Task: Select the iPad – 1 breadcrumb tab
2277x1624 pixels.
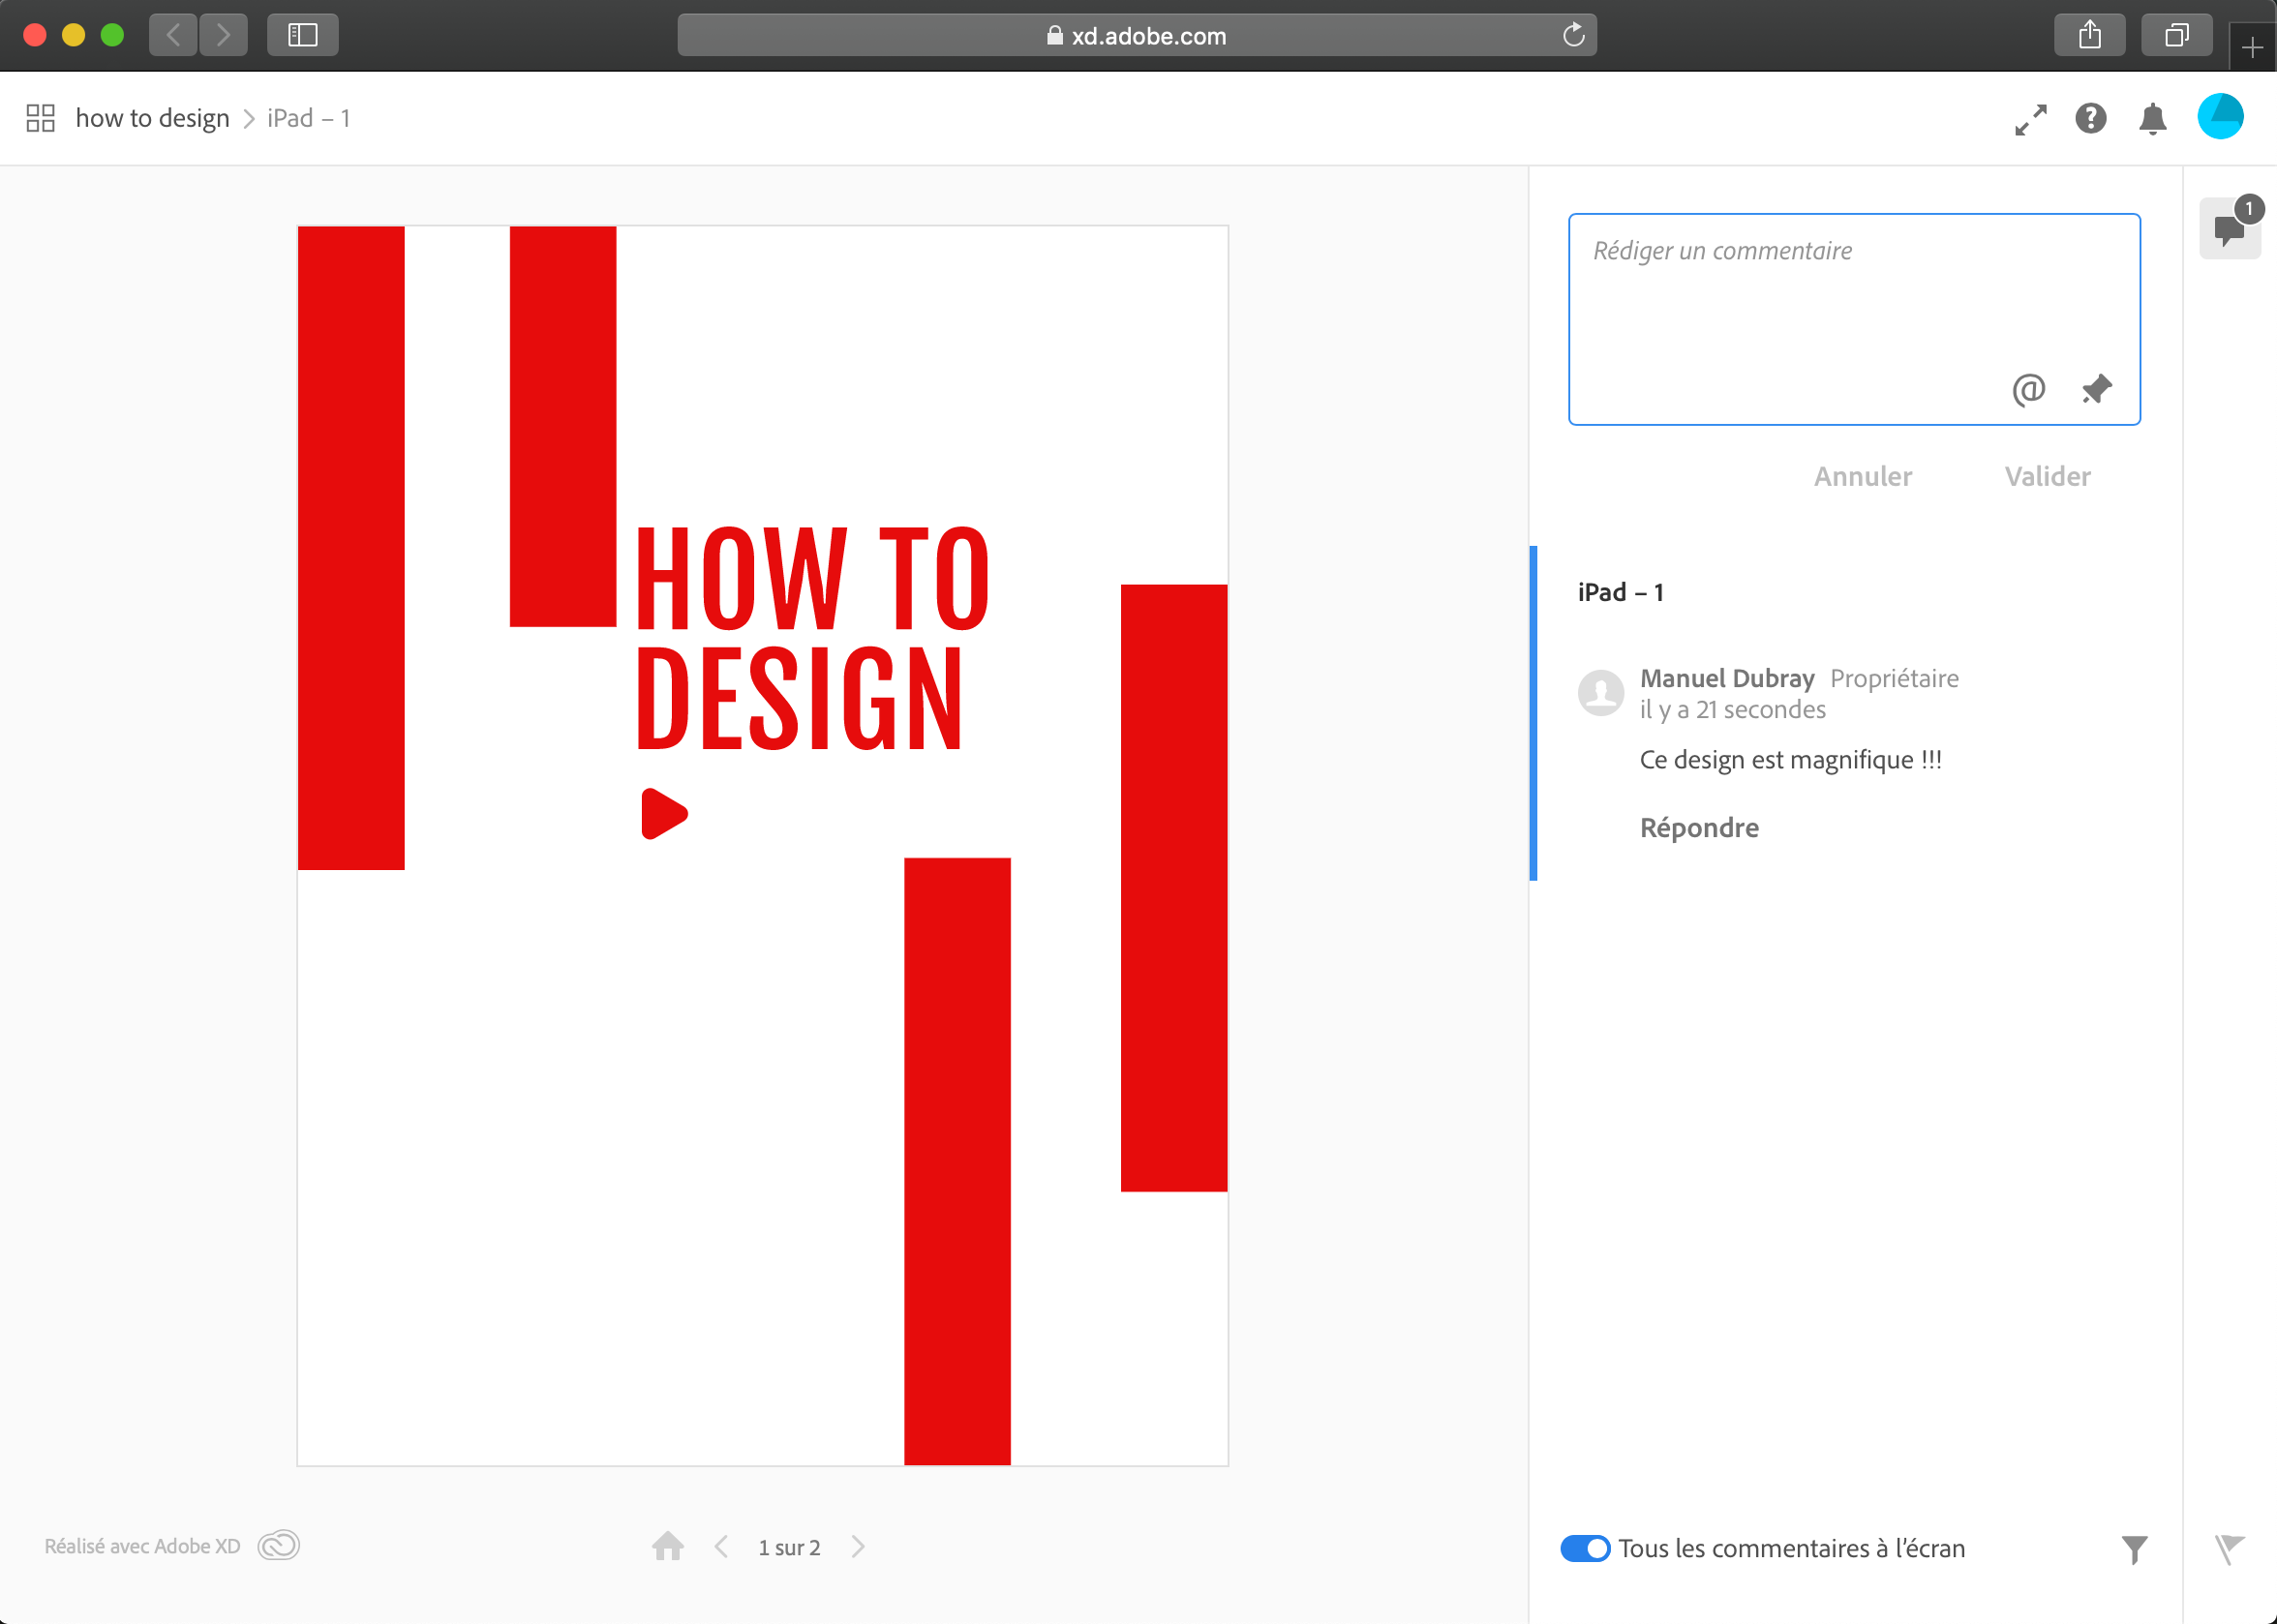Action: click(x=310, y=118)
